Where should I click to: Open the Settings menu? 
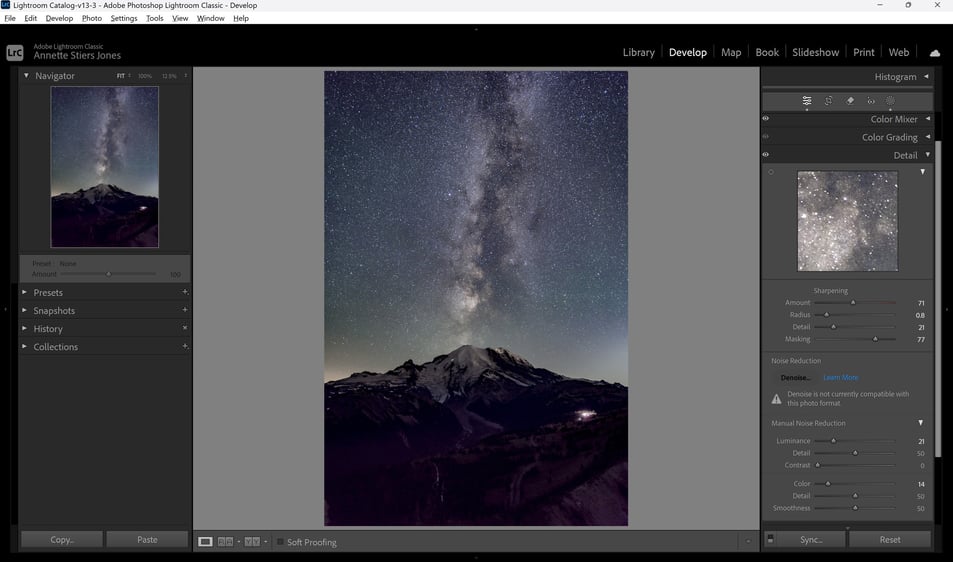123,18
